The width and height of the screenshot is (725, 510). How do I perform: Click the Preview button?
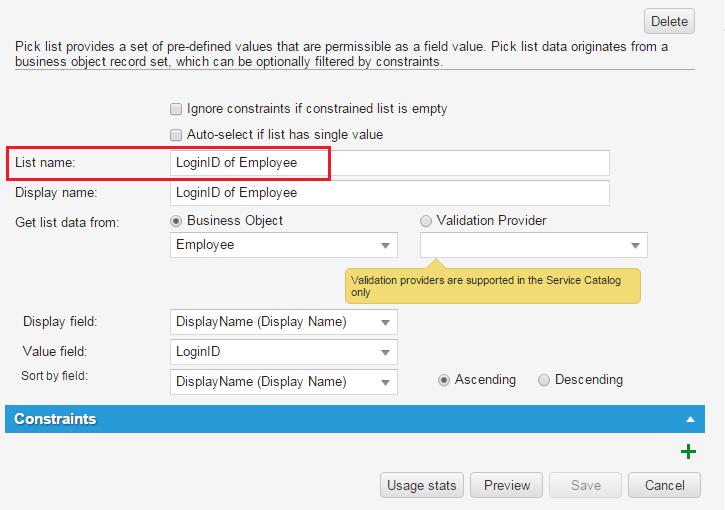507,486
